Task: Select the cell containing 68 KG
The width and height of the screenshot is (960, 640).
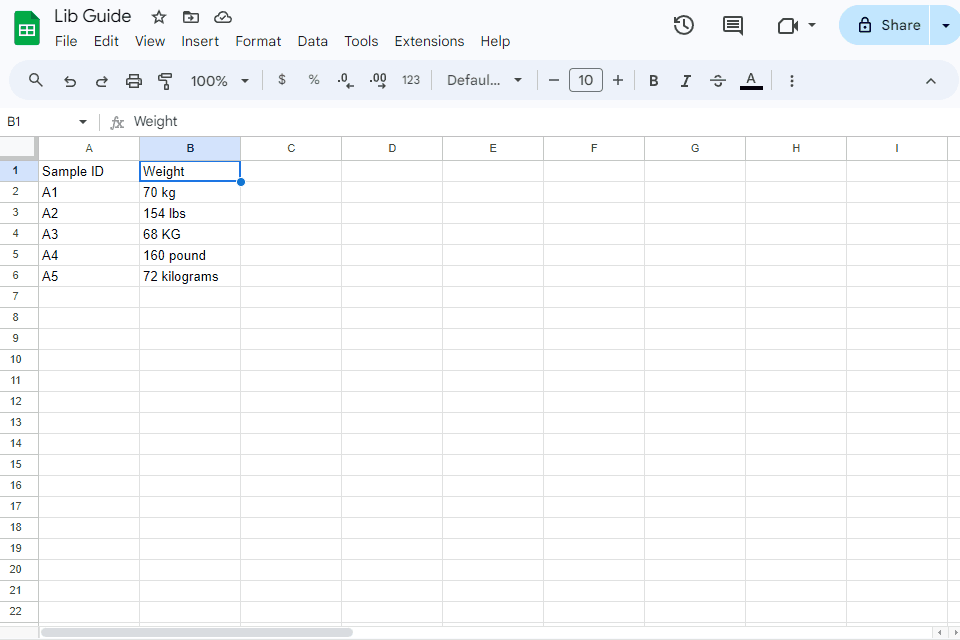Action: click(x=190, y=234)
